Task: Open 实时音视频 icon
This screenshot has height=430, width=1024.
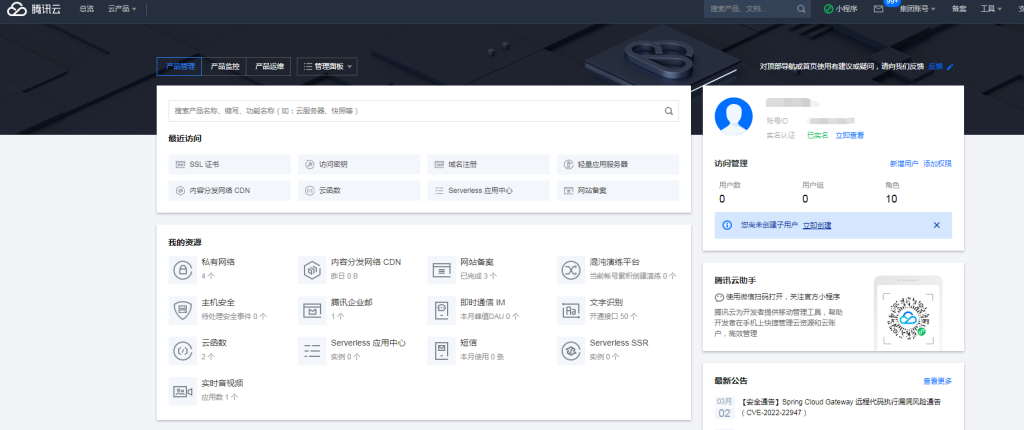Action: click(x=183, y=391)
